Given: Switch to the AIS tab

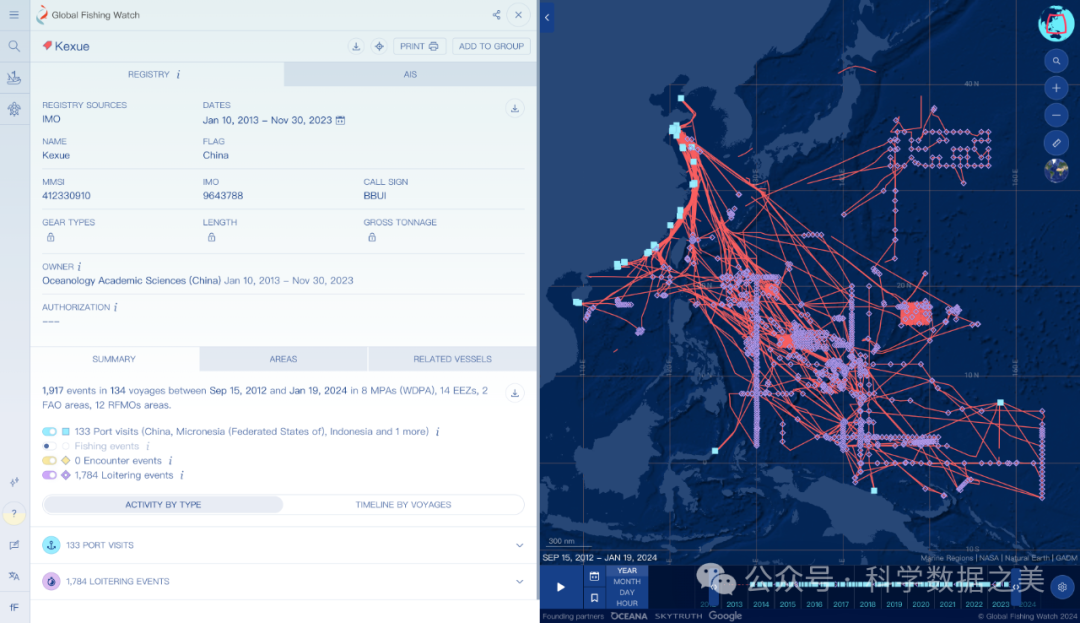Looking at the screenshot, I should click(x=410, y=74).
